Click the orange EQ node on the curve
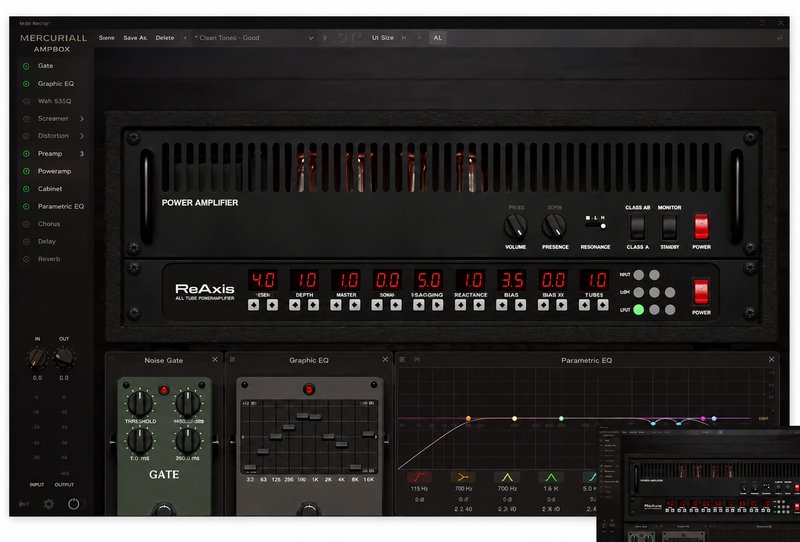Screen dimensions: 800x542 [x=468, y=418]
